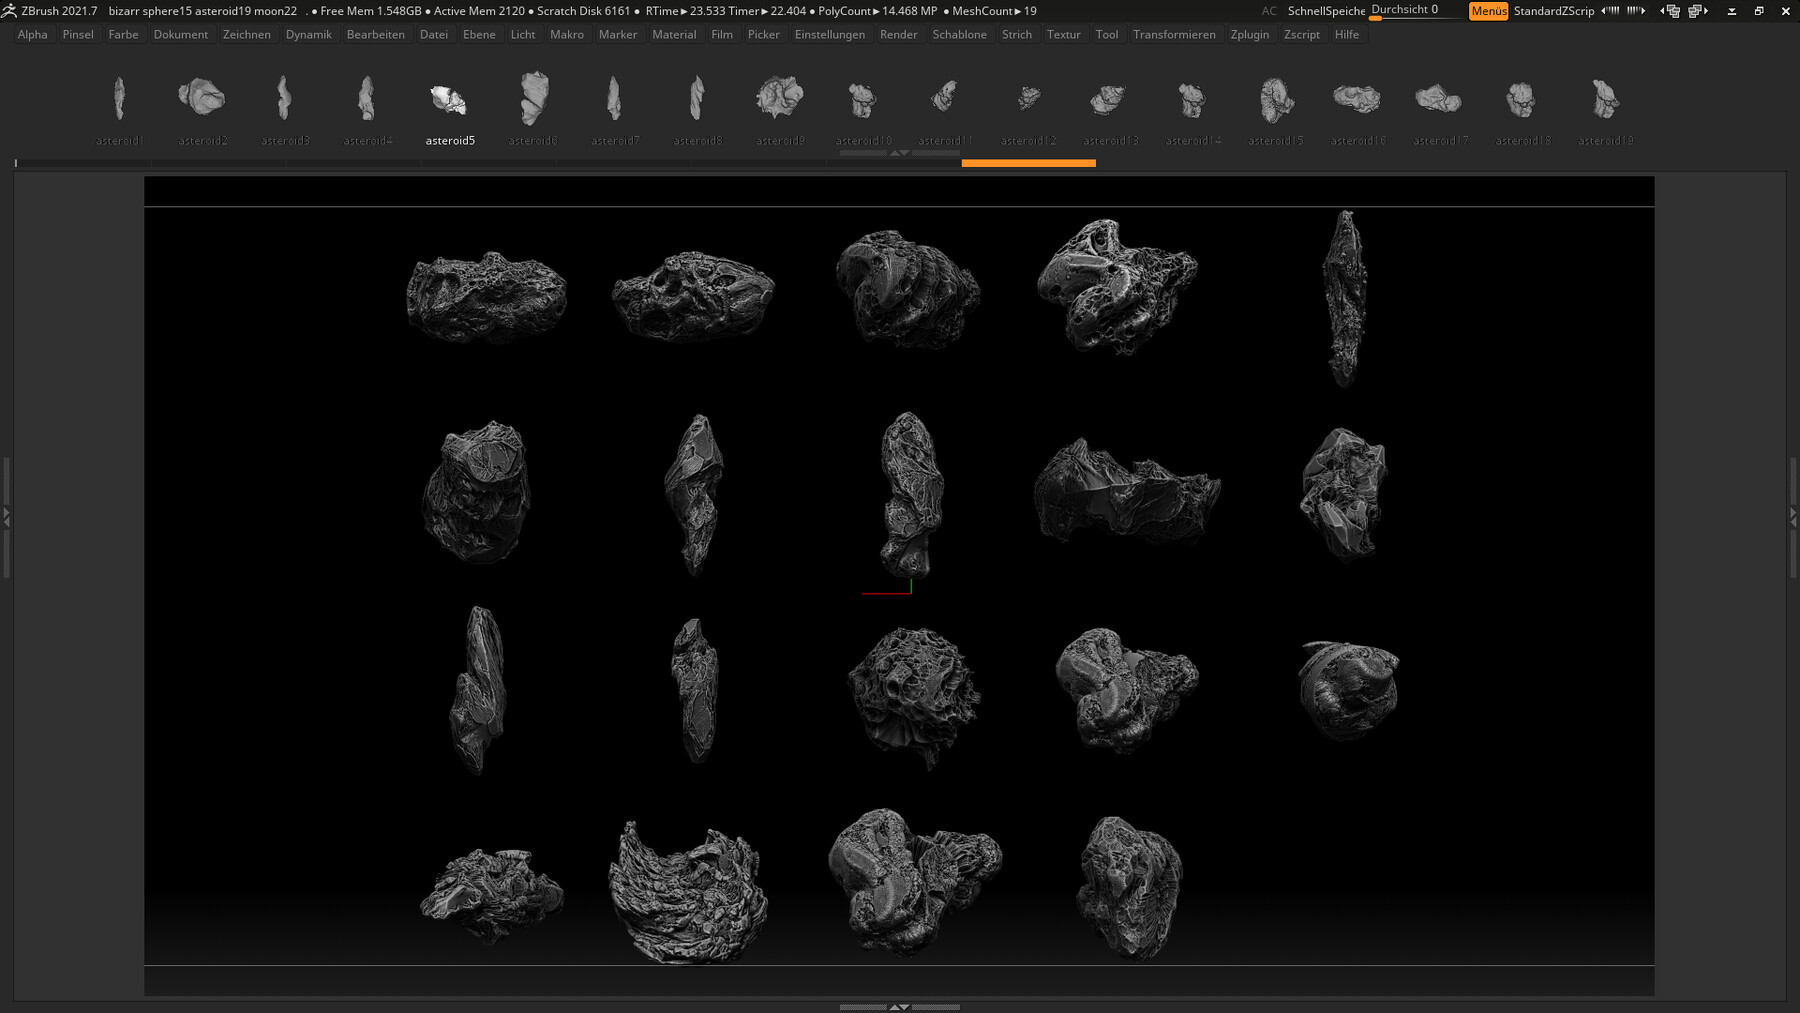Viewport: 1800px width, 1013px height.
Task: Toggle the left tray open
Action: 5,520
